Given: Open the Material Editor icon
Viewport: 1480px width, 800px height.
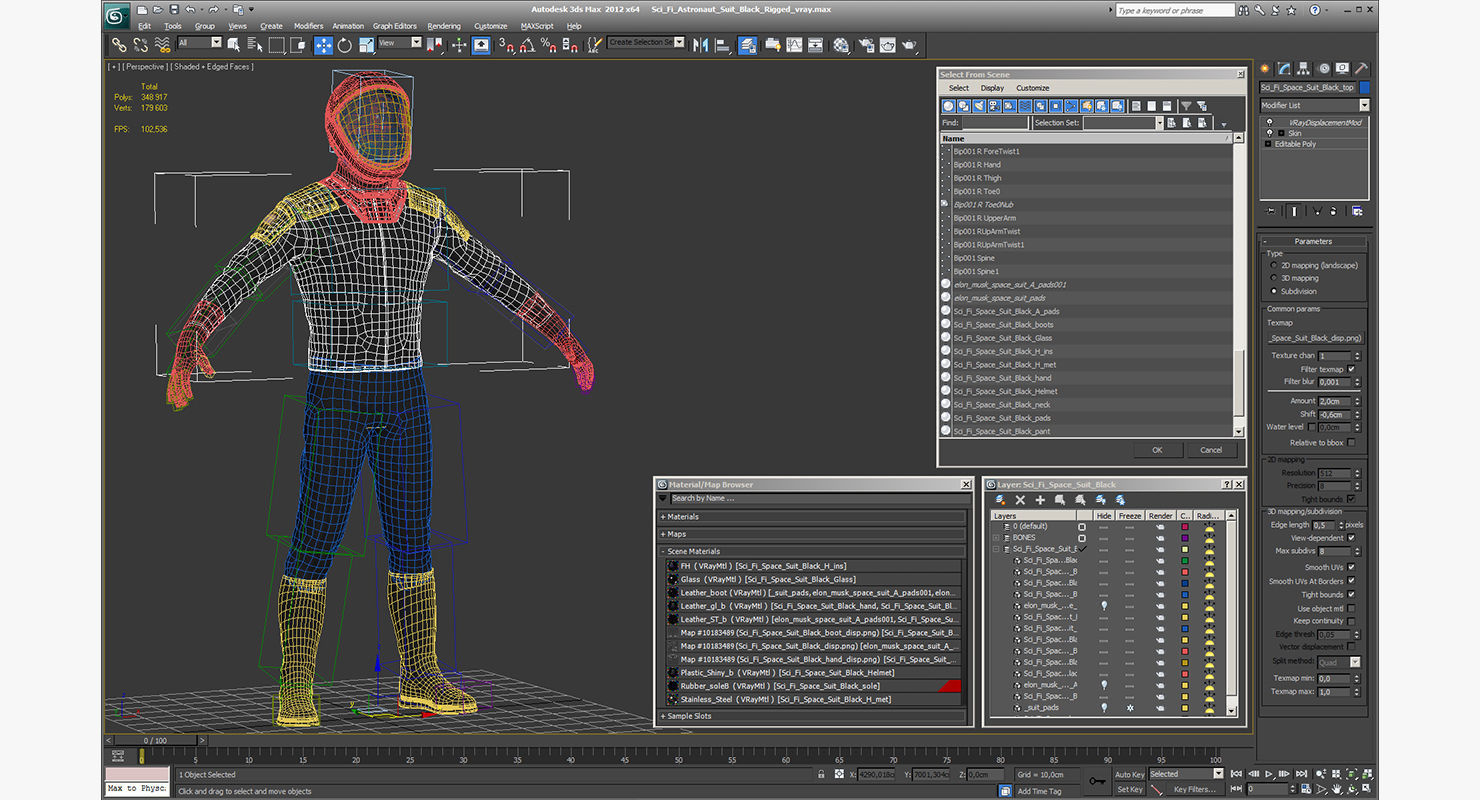Looking at the screenshot, I should point(841,45).
